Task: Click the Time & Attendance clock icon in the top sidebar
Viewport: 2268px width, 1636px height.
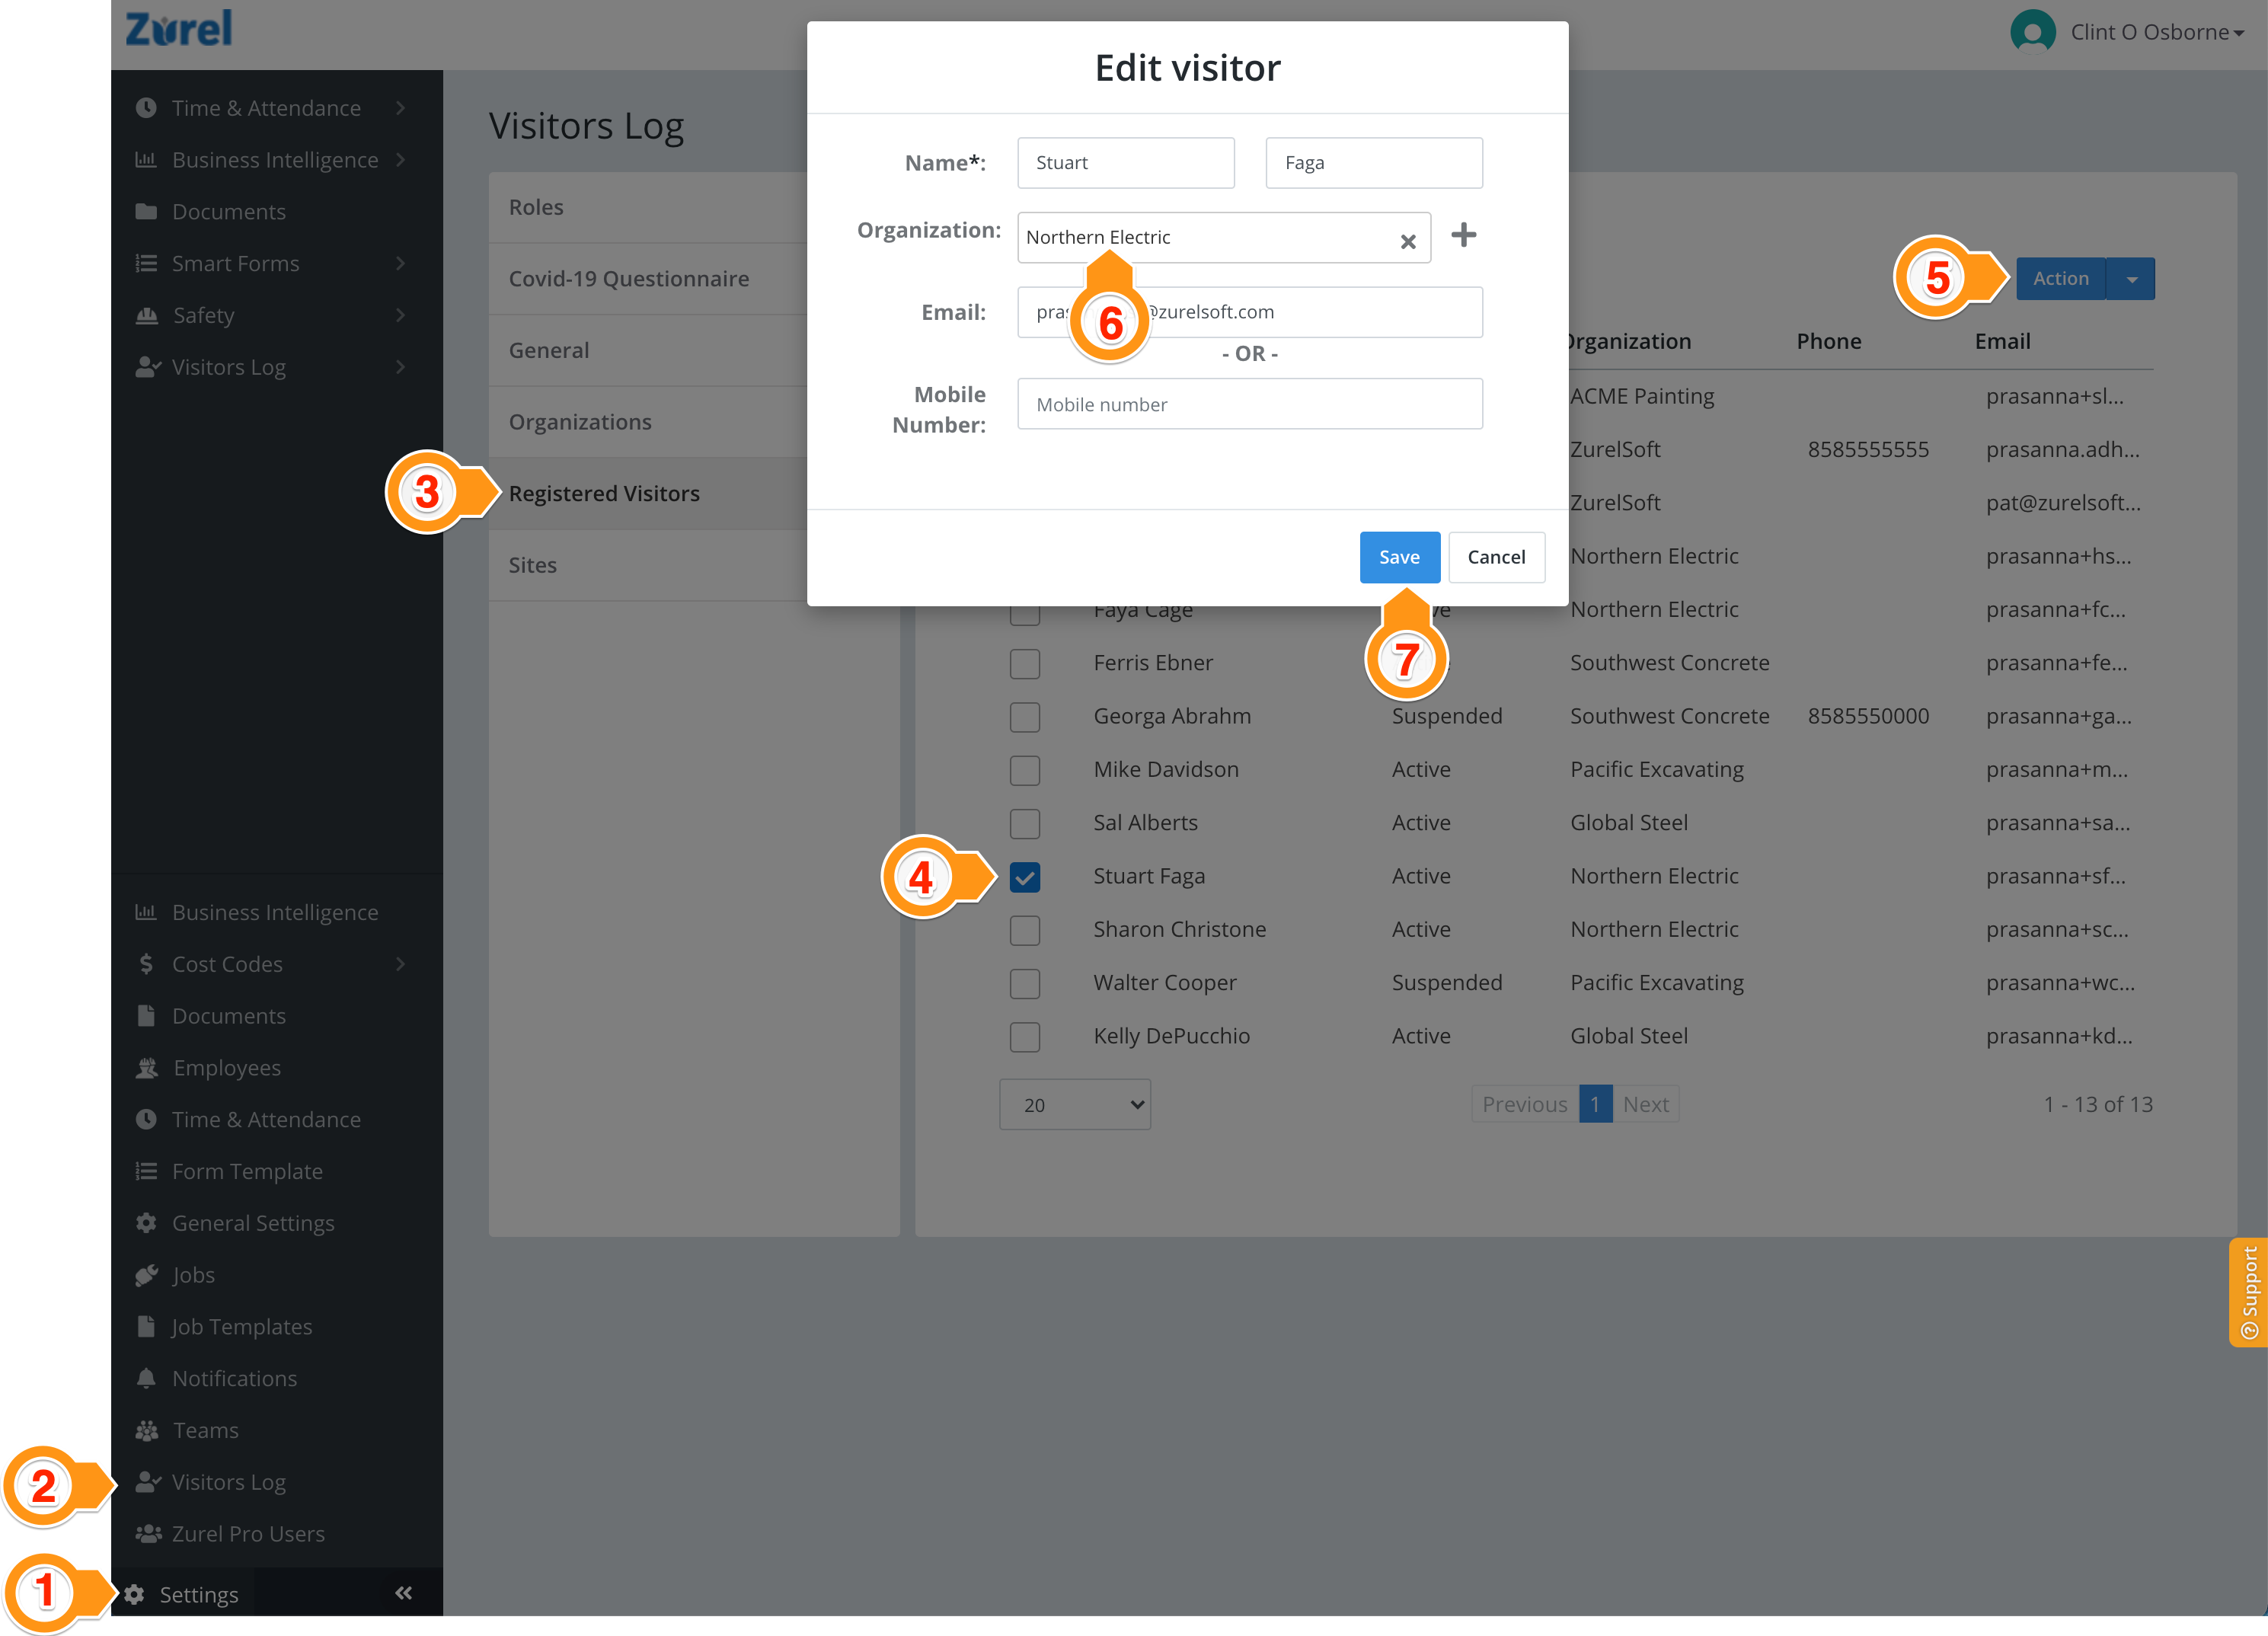Action: tap(146, 108)
